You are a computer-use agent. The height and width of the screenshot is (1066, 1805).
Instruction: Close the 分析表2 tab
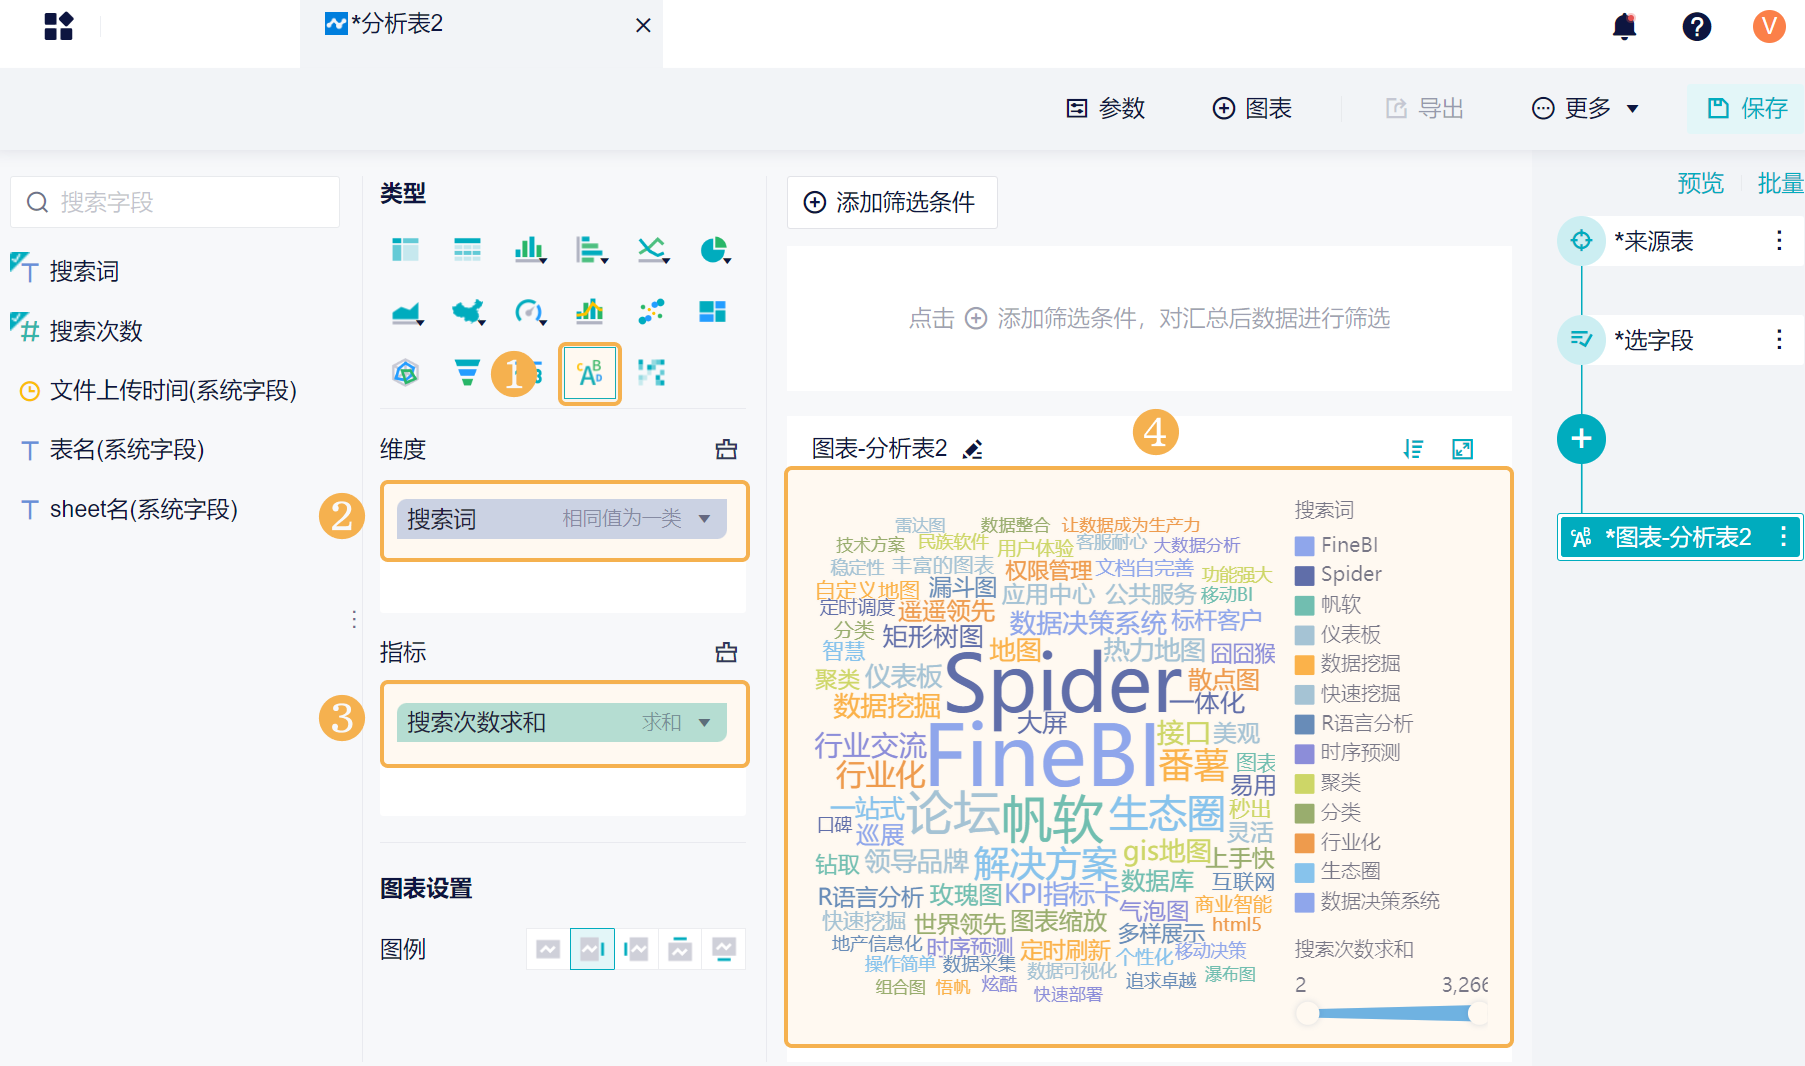(643, 25)
